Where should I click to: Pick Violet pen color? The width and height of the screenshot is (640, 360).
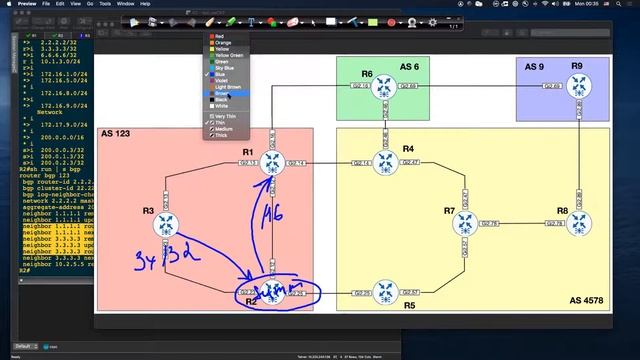[226, 81]
